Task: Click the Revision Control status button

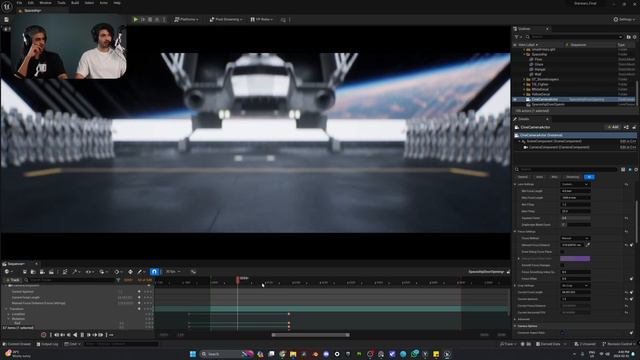Action: [619, 344]
